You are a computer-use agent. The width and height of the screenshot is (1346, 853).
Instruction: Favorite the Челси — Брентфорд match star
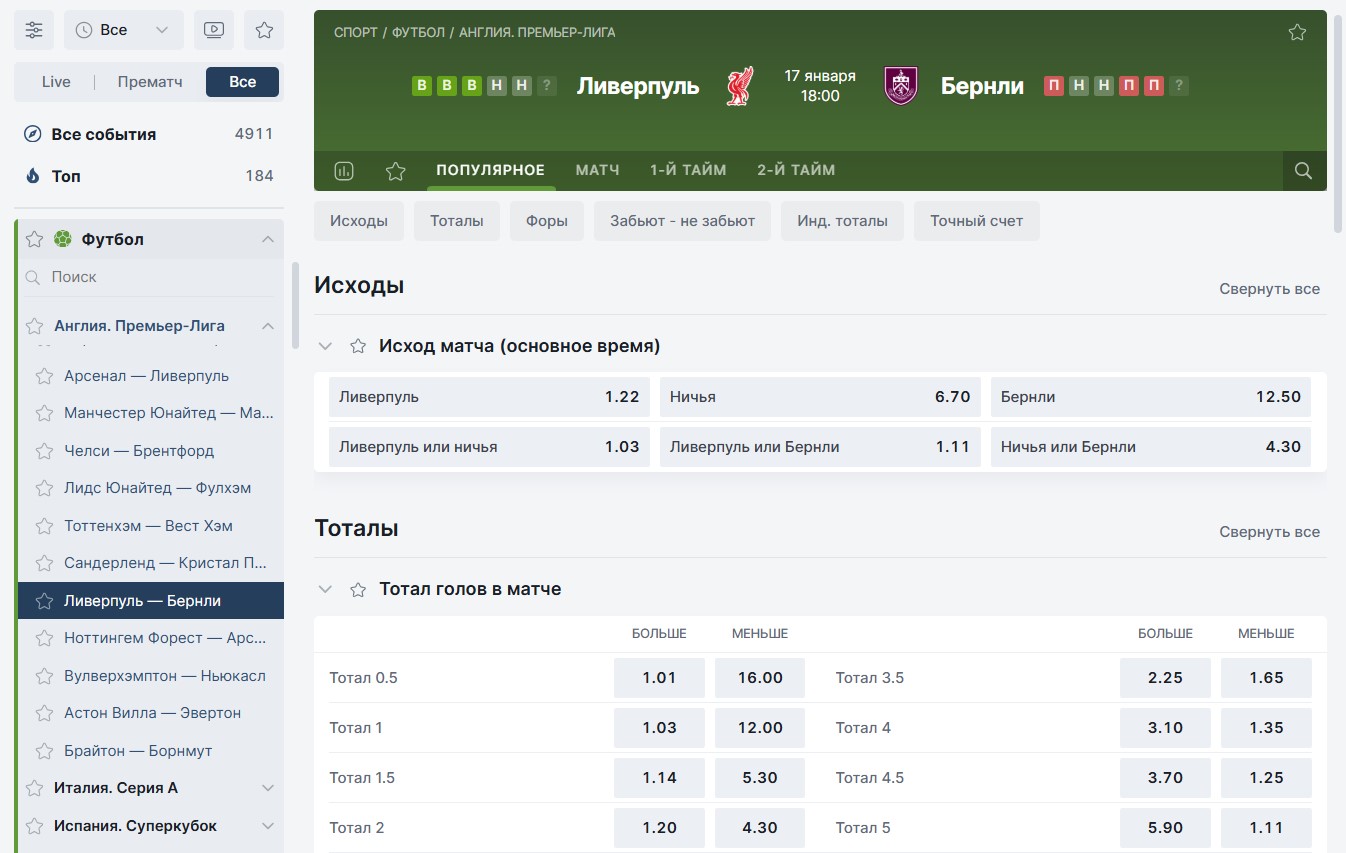tap(44, 451)
